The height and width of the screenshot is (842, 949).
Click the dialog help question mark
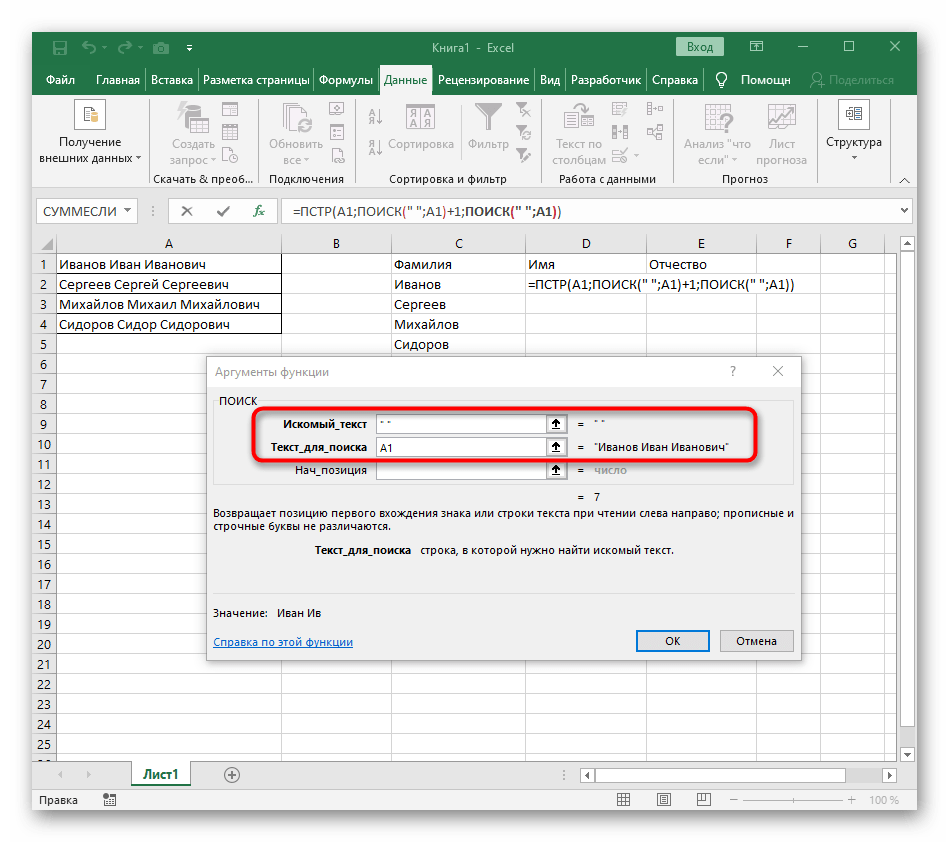pos(733,371)
